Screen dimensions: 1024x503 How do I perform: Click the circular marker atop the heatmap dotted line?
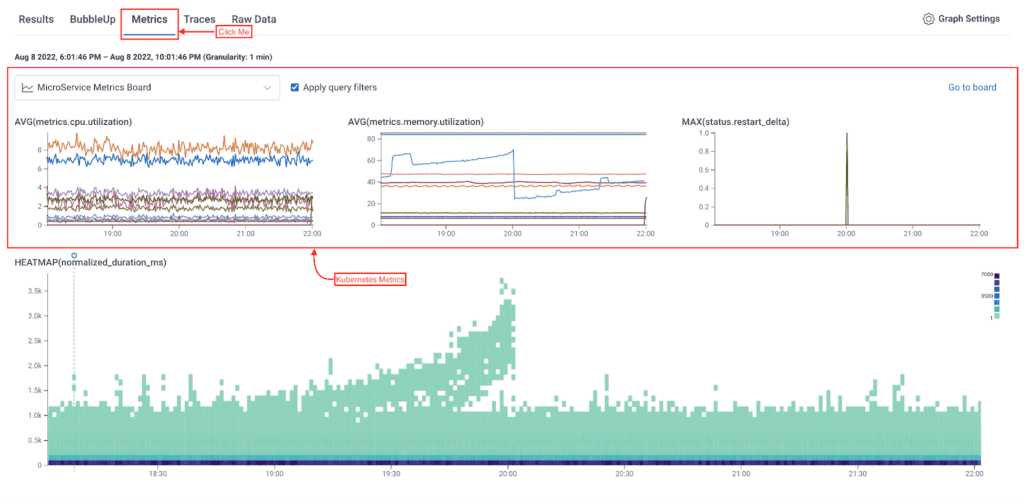point(74,256)
